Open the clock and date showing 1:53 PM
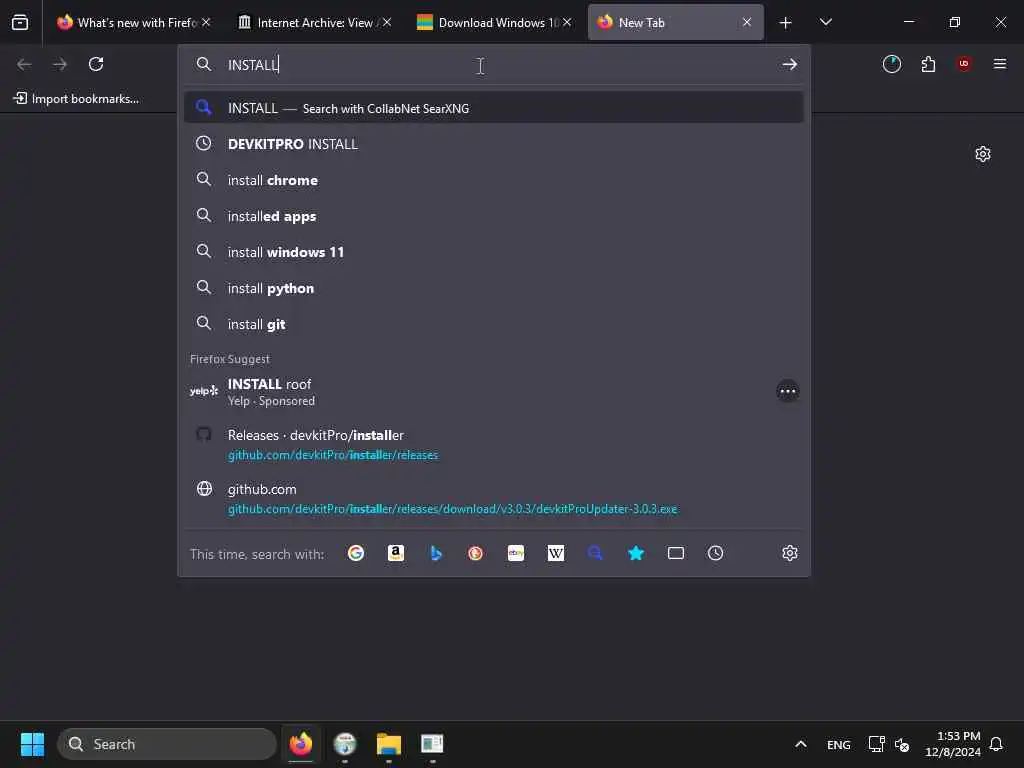This screenshot has width=1024, height=768. [952, 744]
